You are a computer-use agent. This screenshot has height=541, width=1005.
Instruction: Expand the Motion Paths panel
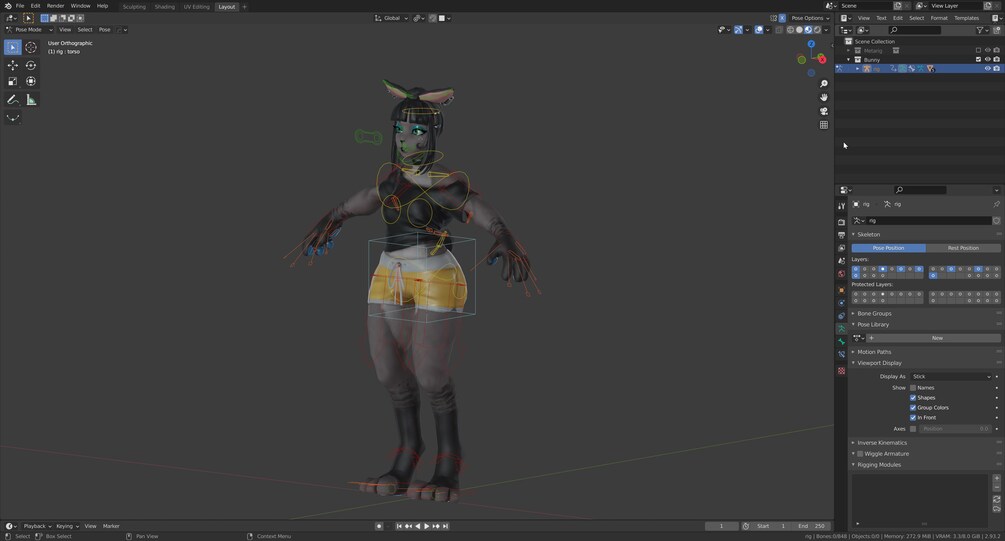(x=874, y=352)
